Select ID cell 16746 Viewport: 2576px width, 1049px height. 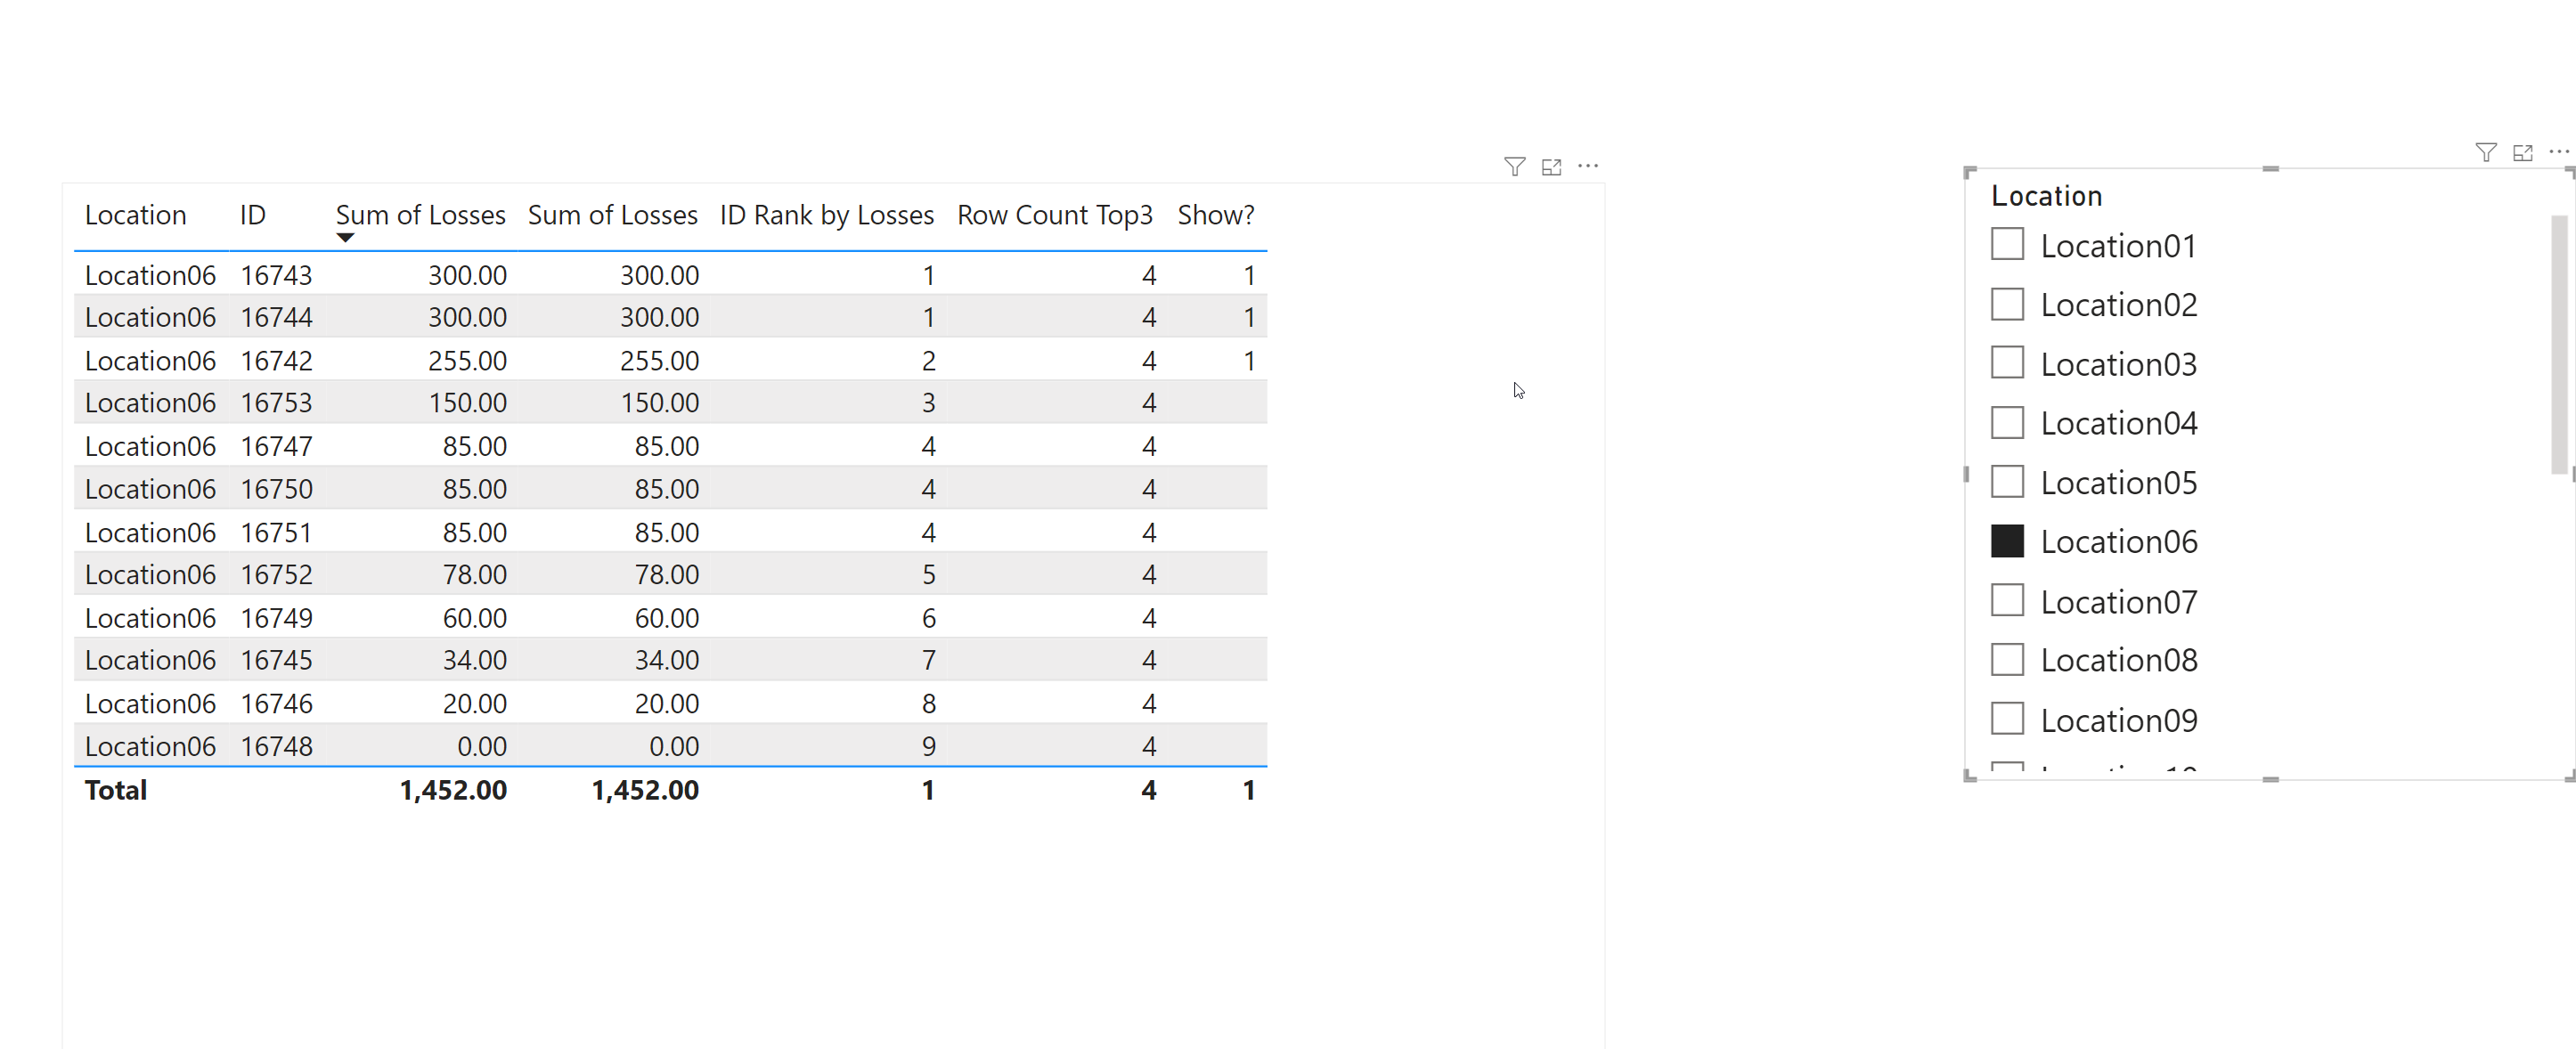coord(276,704)
